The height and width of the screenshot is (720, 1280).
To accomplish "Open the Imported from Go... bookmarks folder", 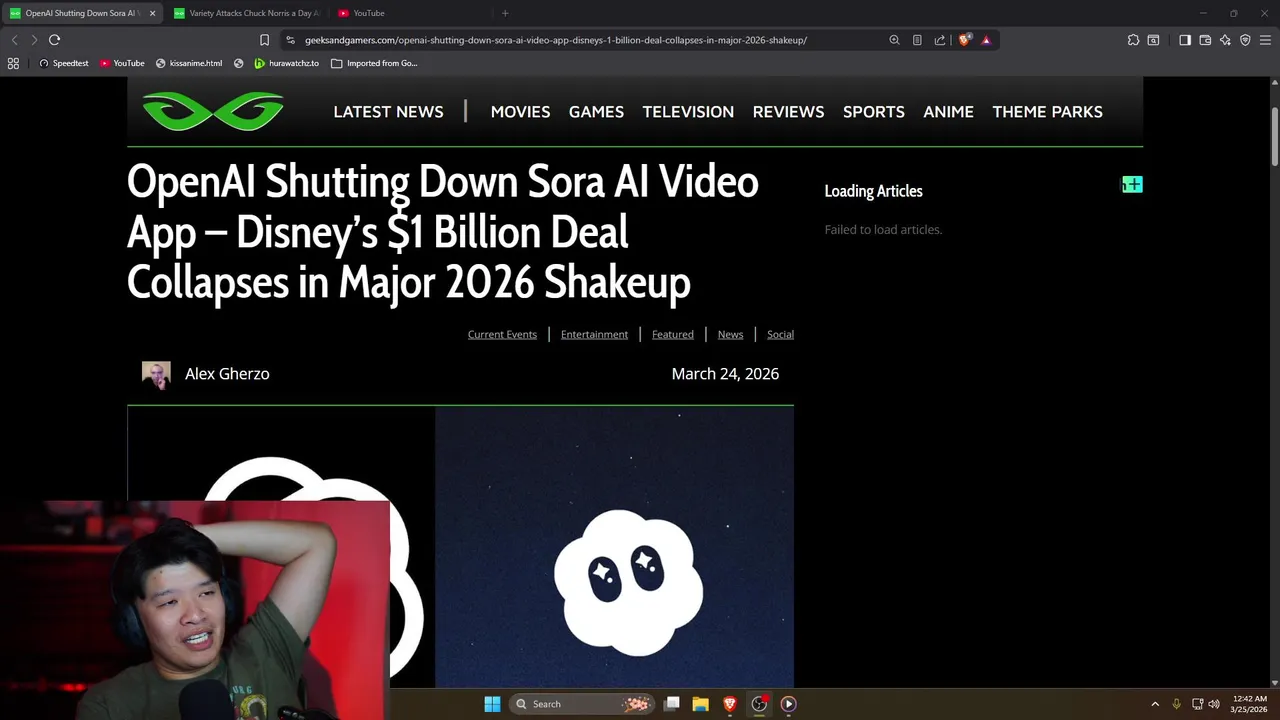I will tap(374, 63).
